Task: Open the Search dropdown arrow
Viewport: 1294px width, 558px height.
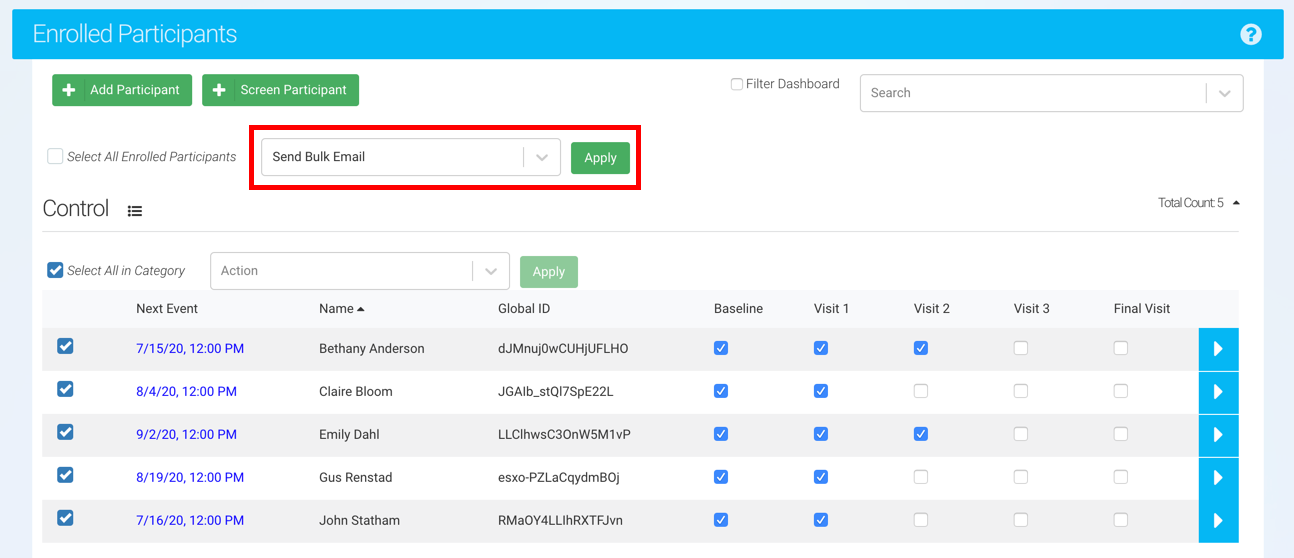Action: [1224, 93]
